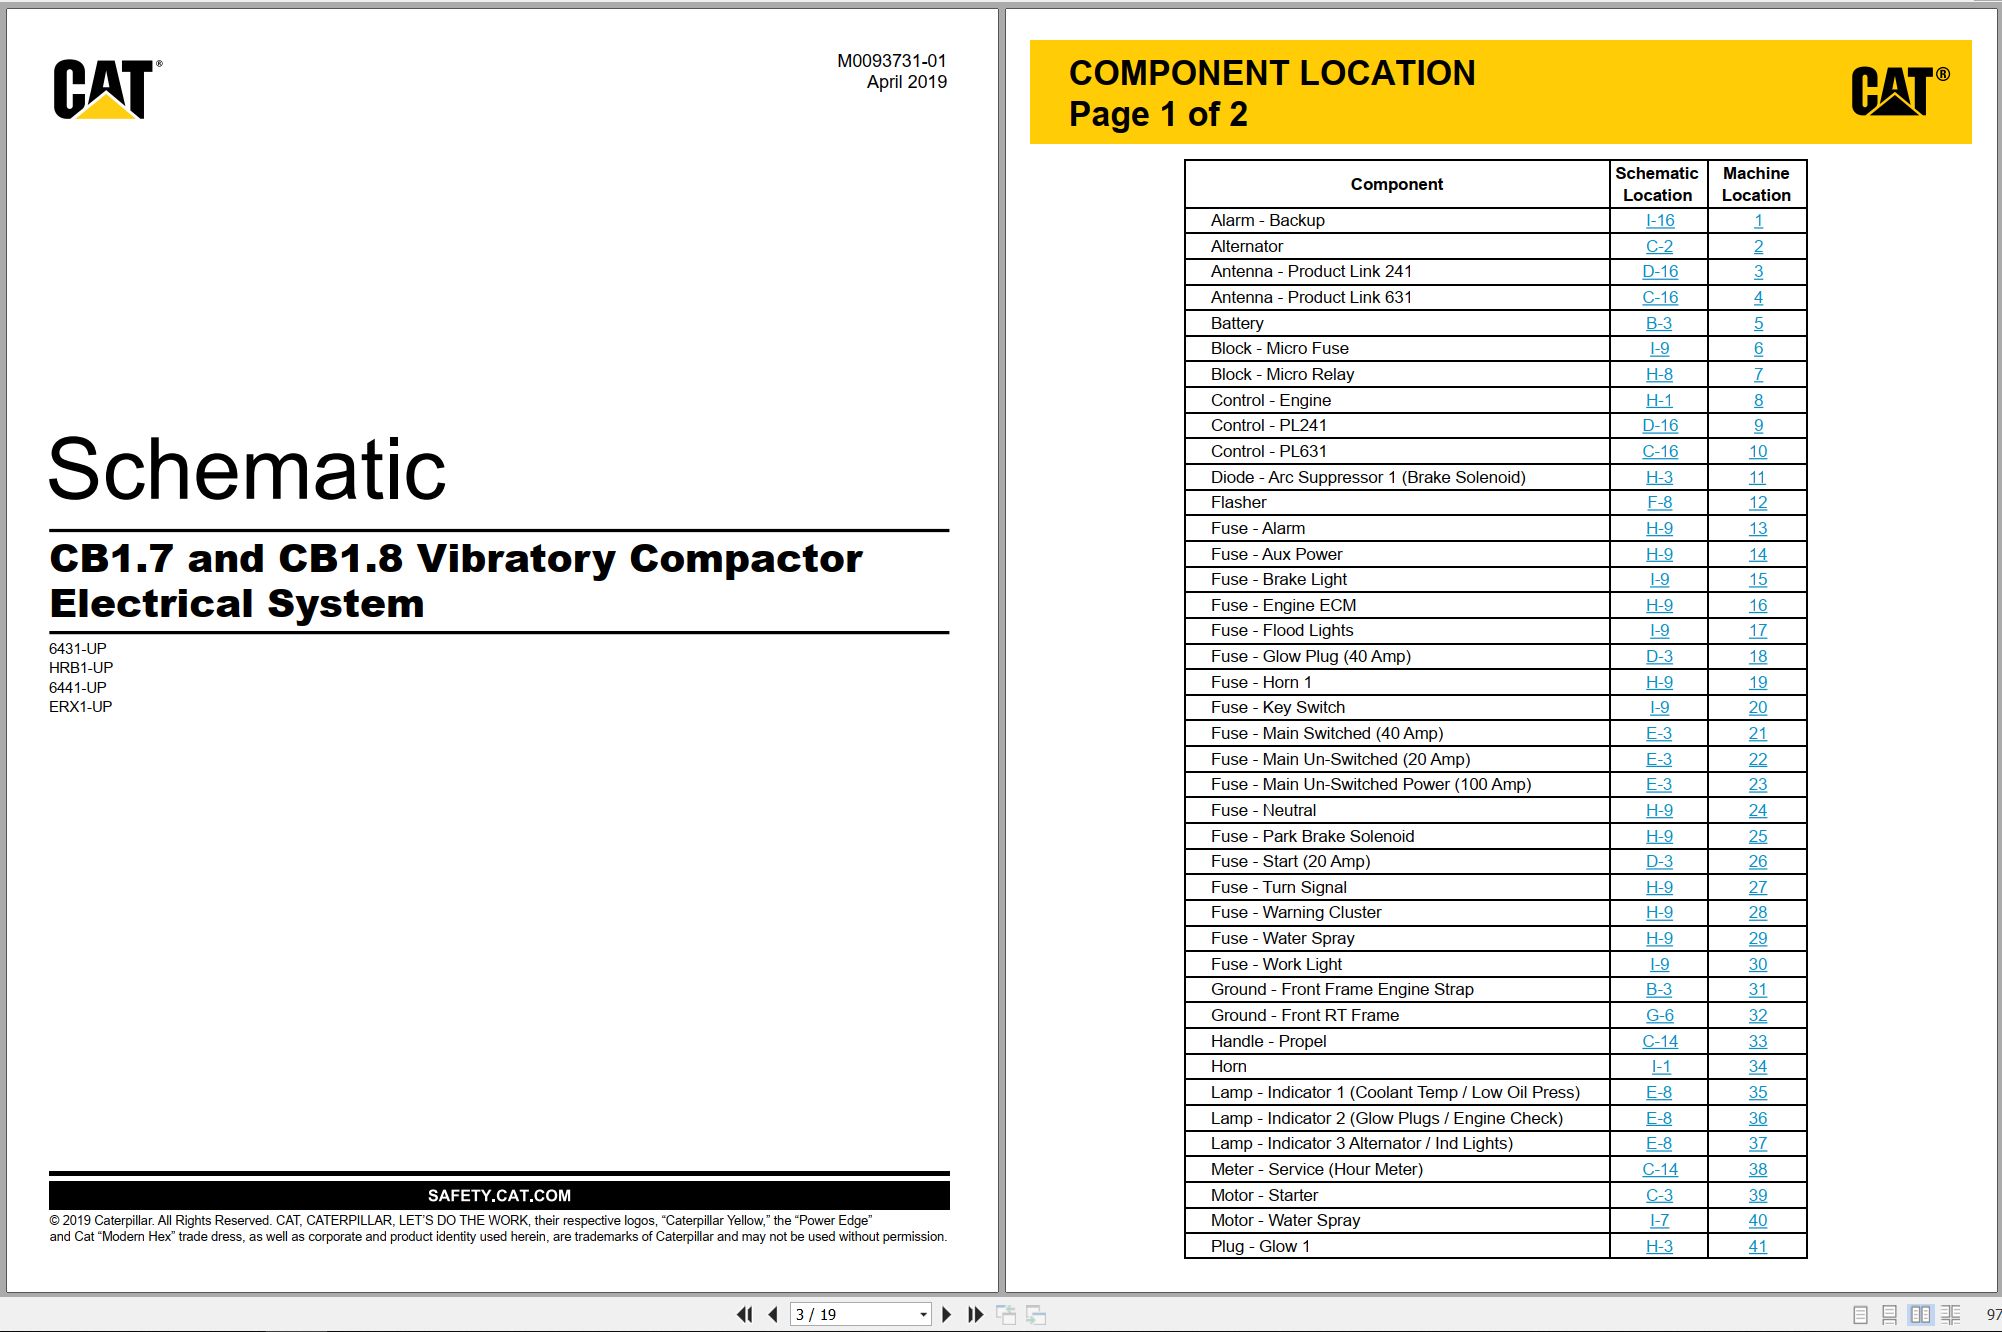Viewport: 2002px width, 1332px height.
Task: Open machine location 1 for Alarm Backup
Action: (1758, 220)
